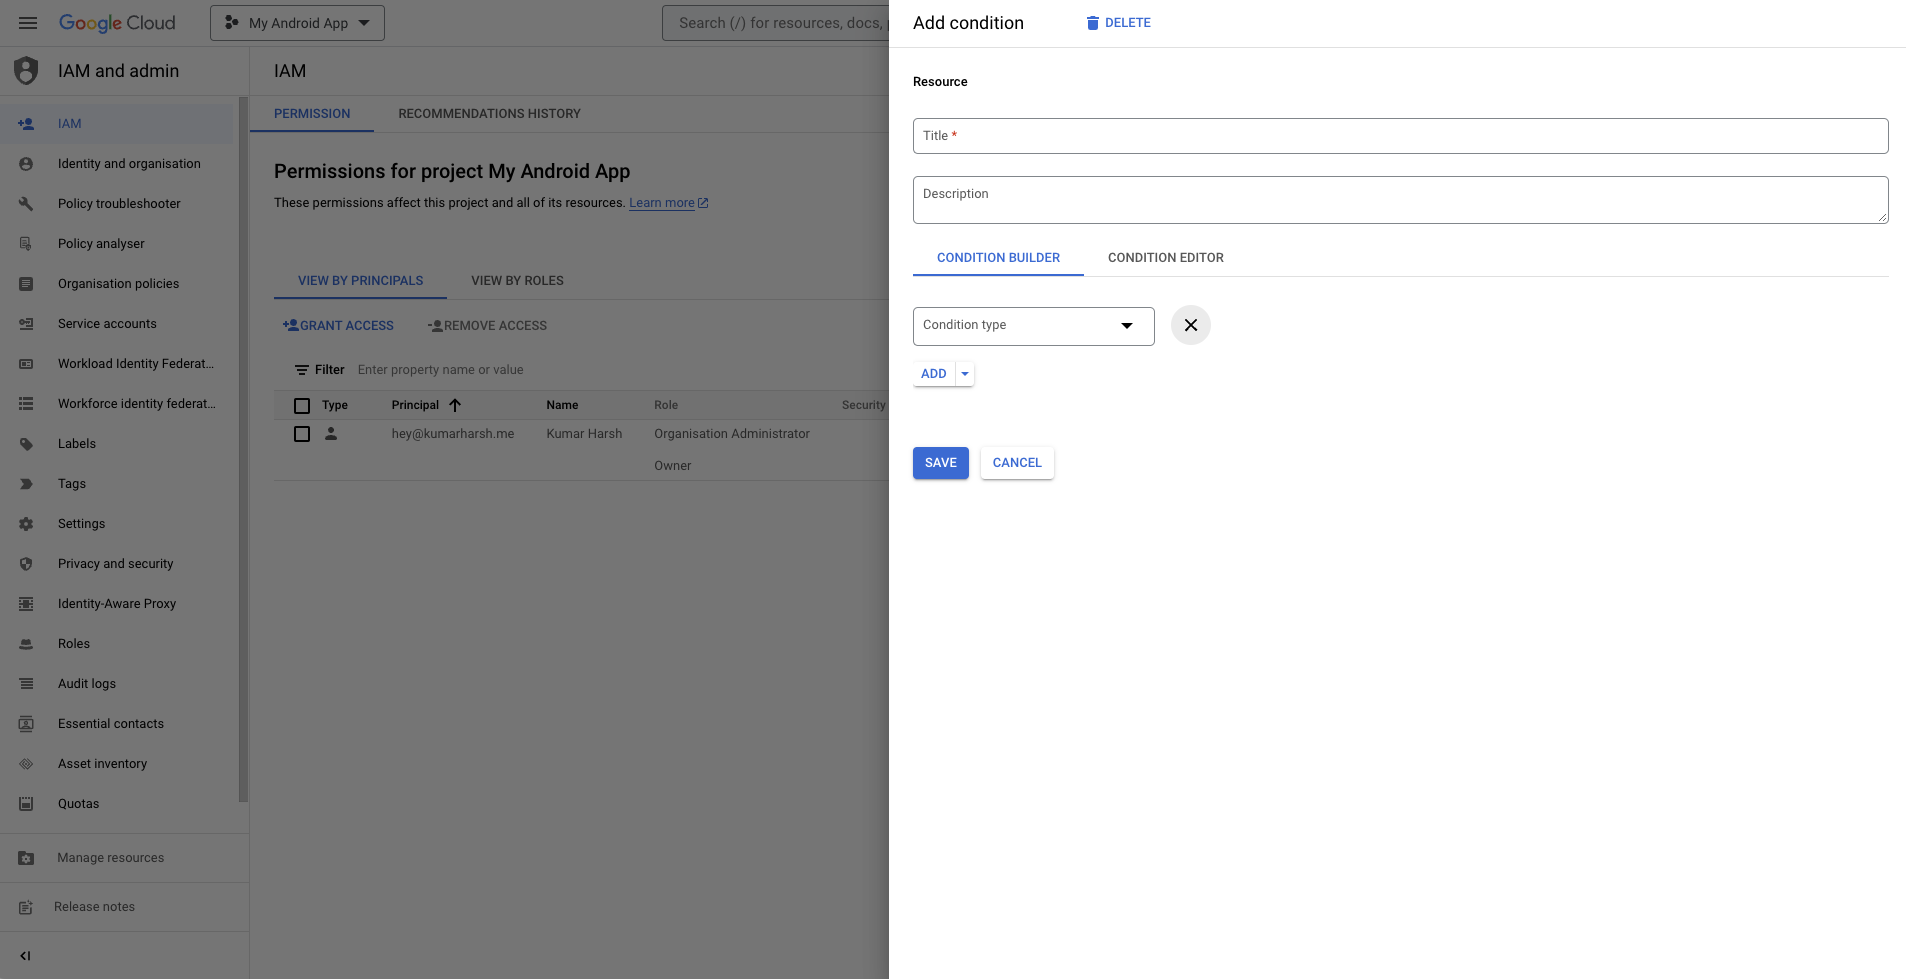Image resolution: width=1906 pixels, height=979 pixels.
Task: Click the Settings gear icon in sidebar
Action: (x=26, y=524)
